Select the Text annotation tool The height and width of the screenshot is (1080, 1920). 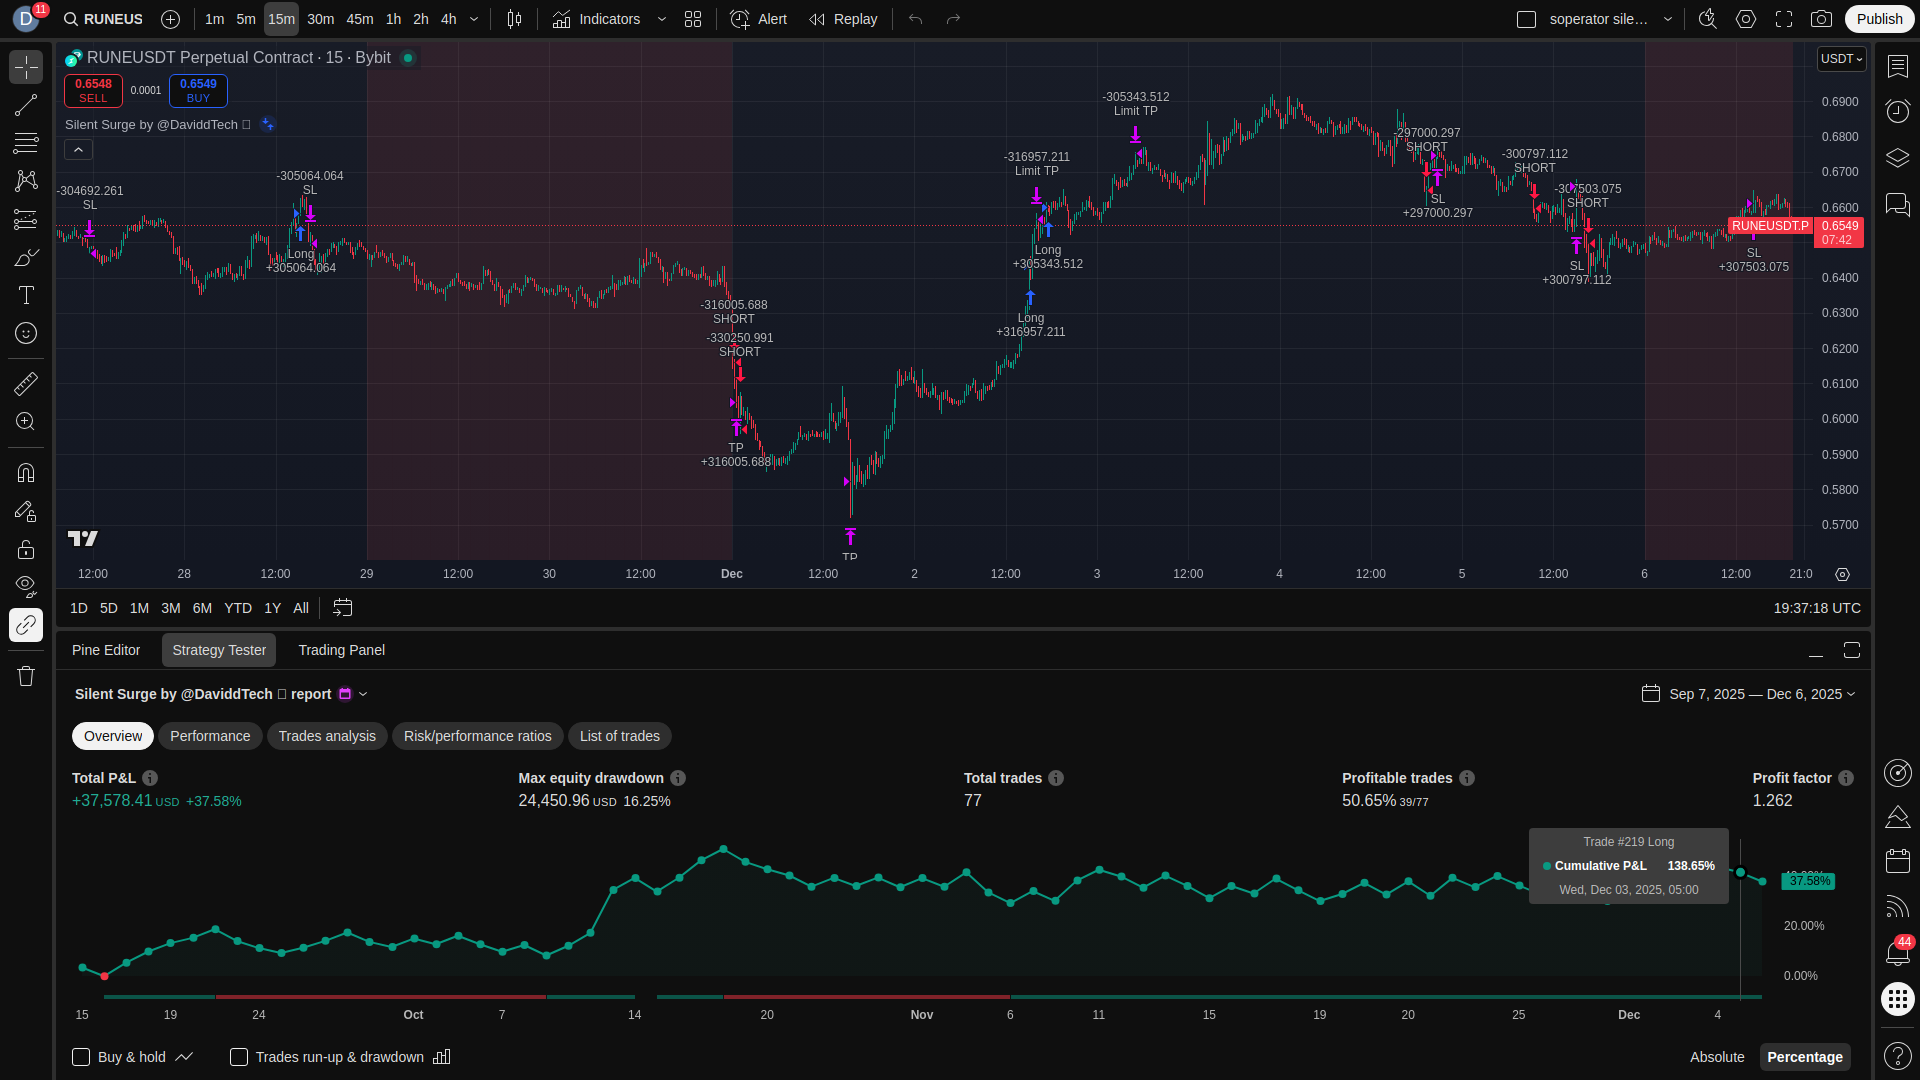pos(26,295)
